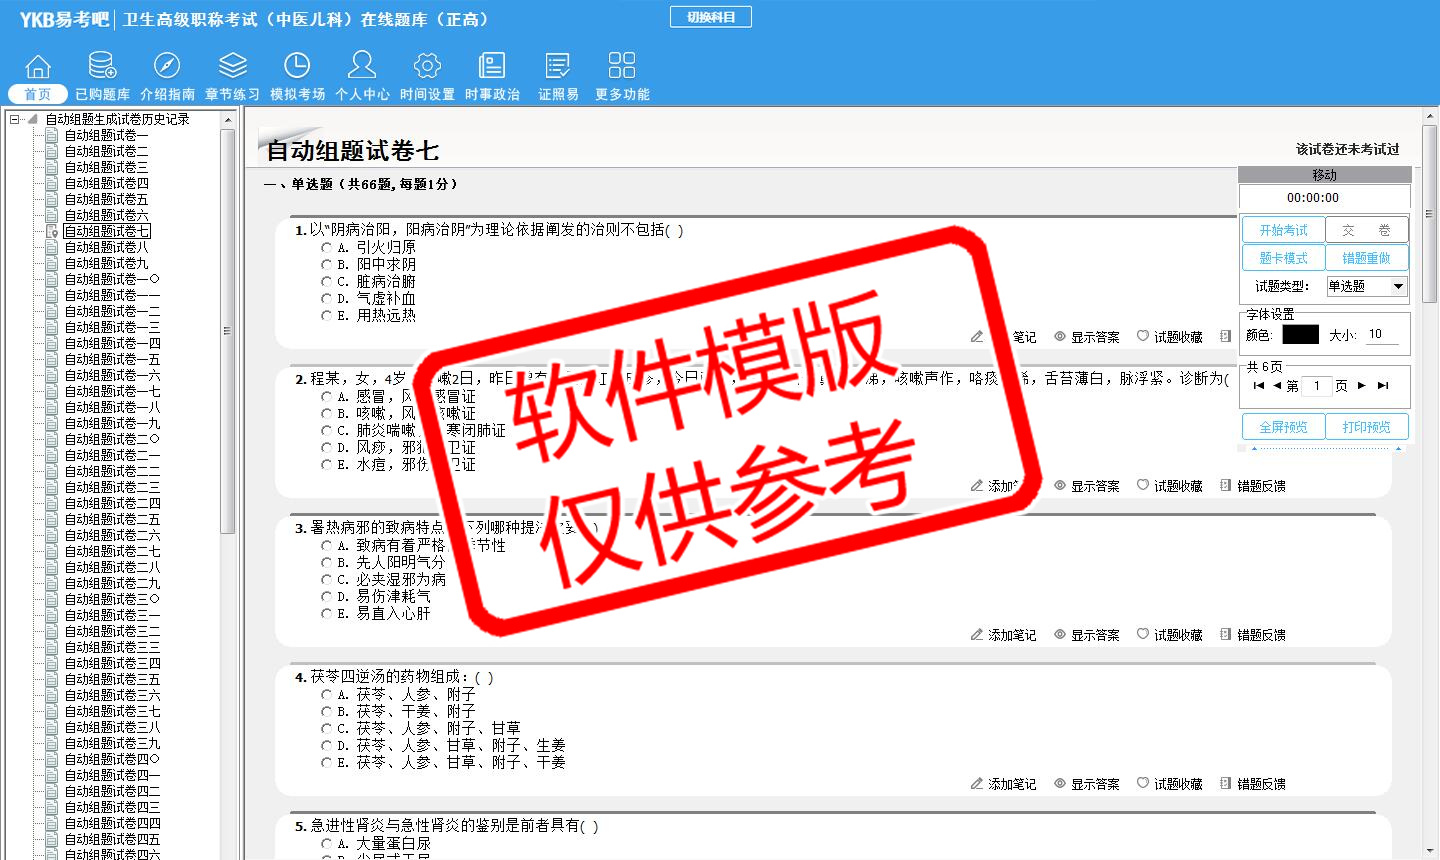Select option A 引火归原 for question 1
Screen dimensions: 1440x860
(326, 248)
